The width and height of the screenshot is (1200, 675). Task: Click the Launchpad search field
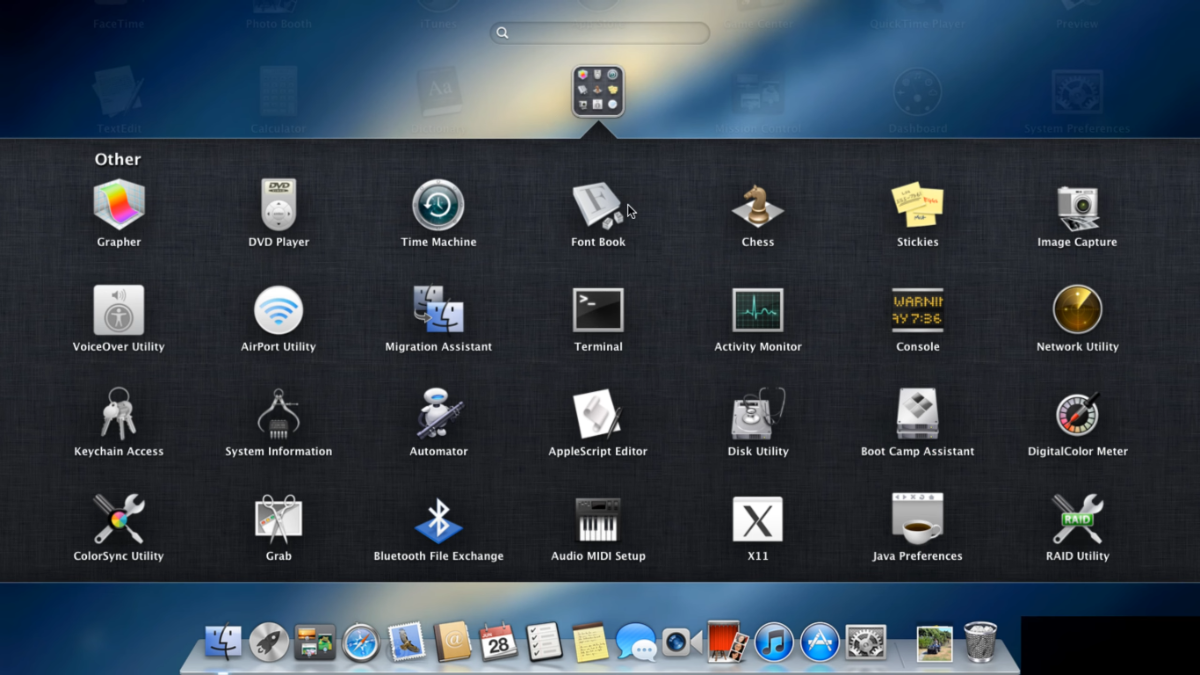coord(600,33)
